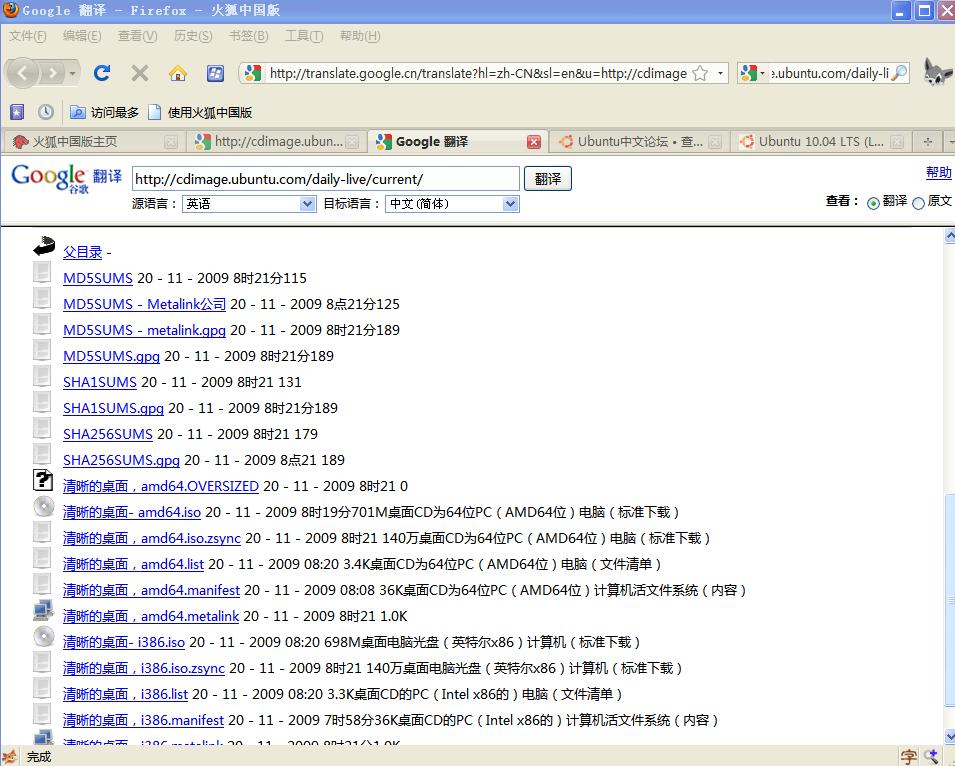Select the 翻译 view radio button
The height and width of the screenshot is (766, 955).
(x=873, y=203)
